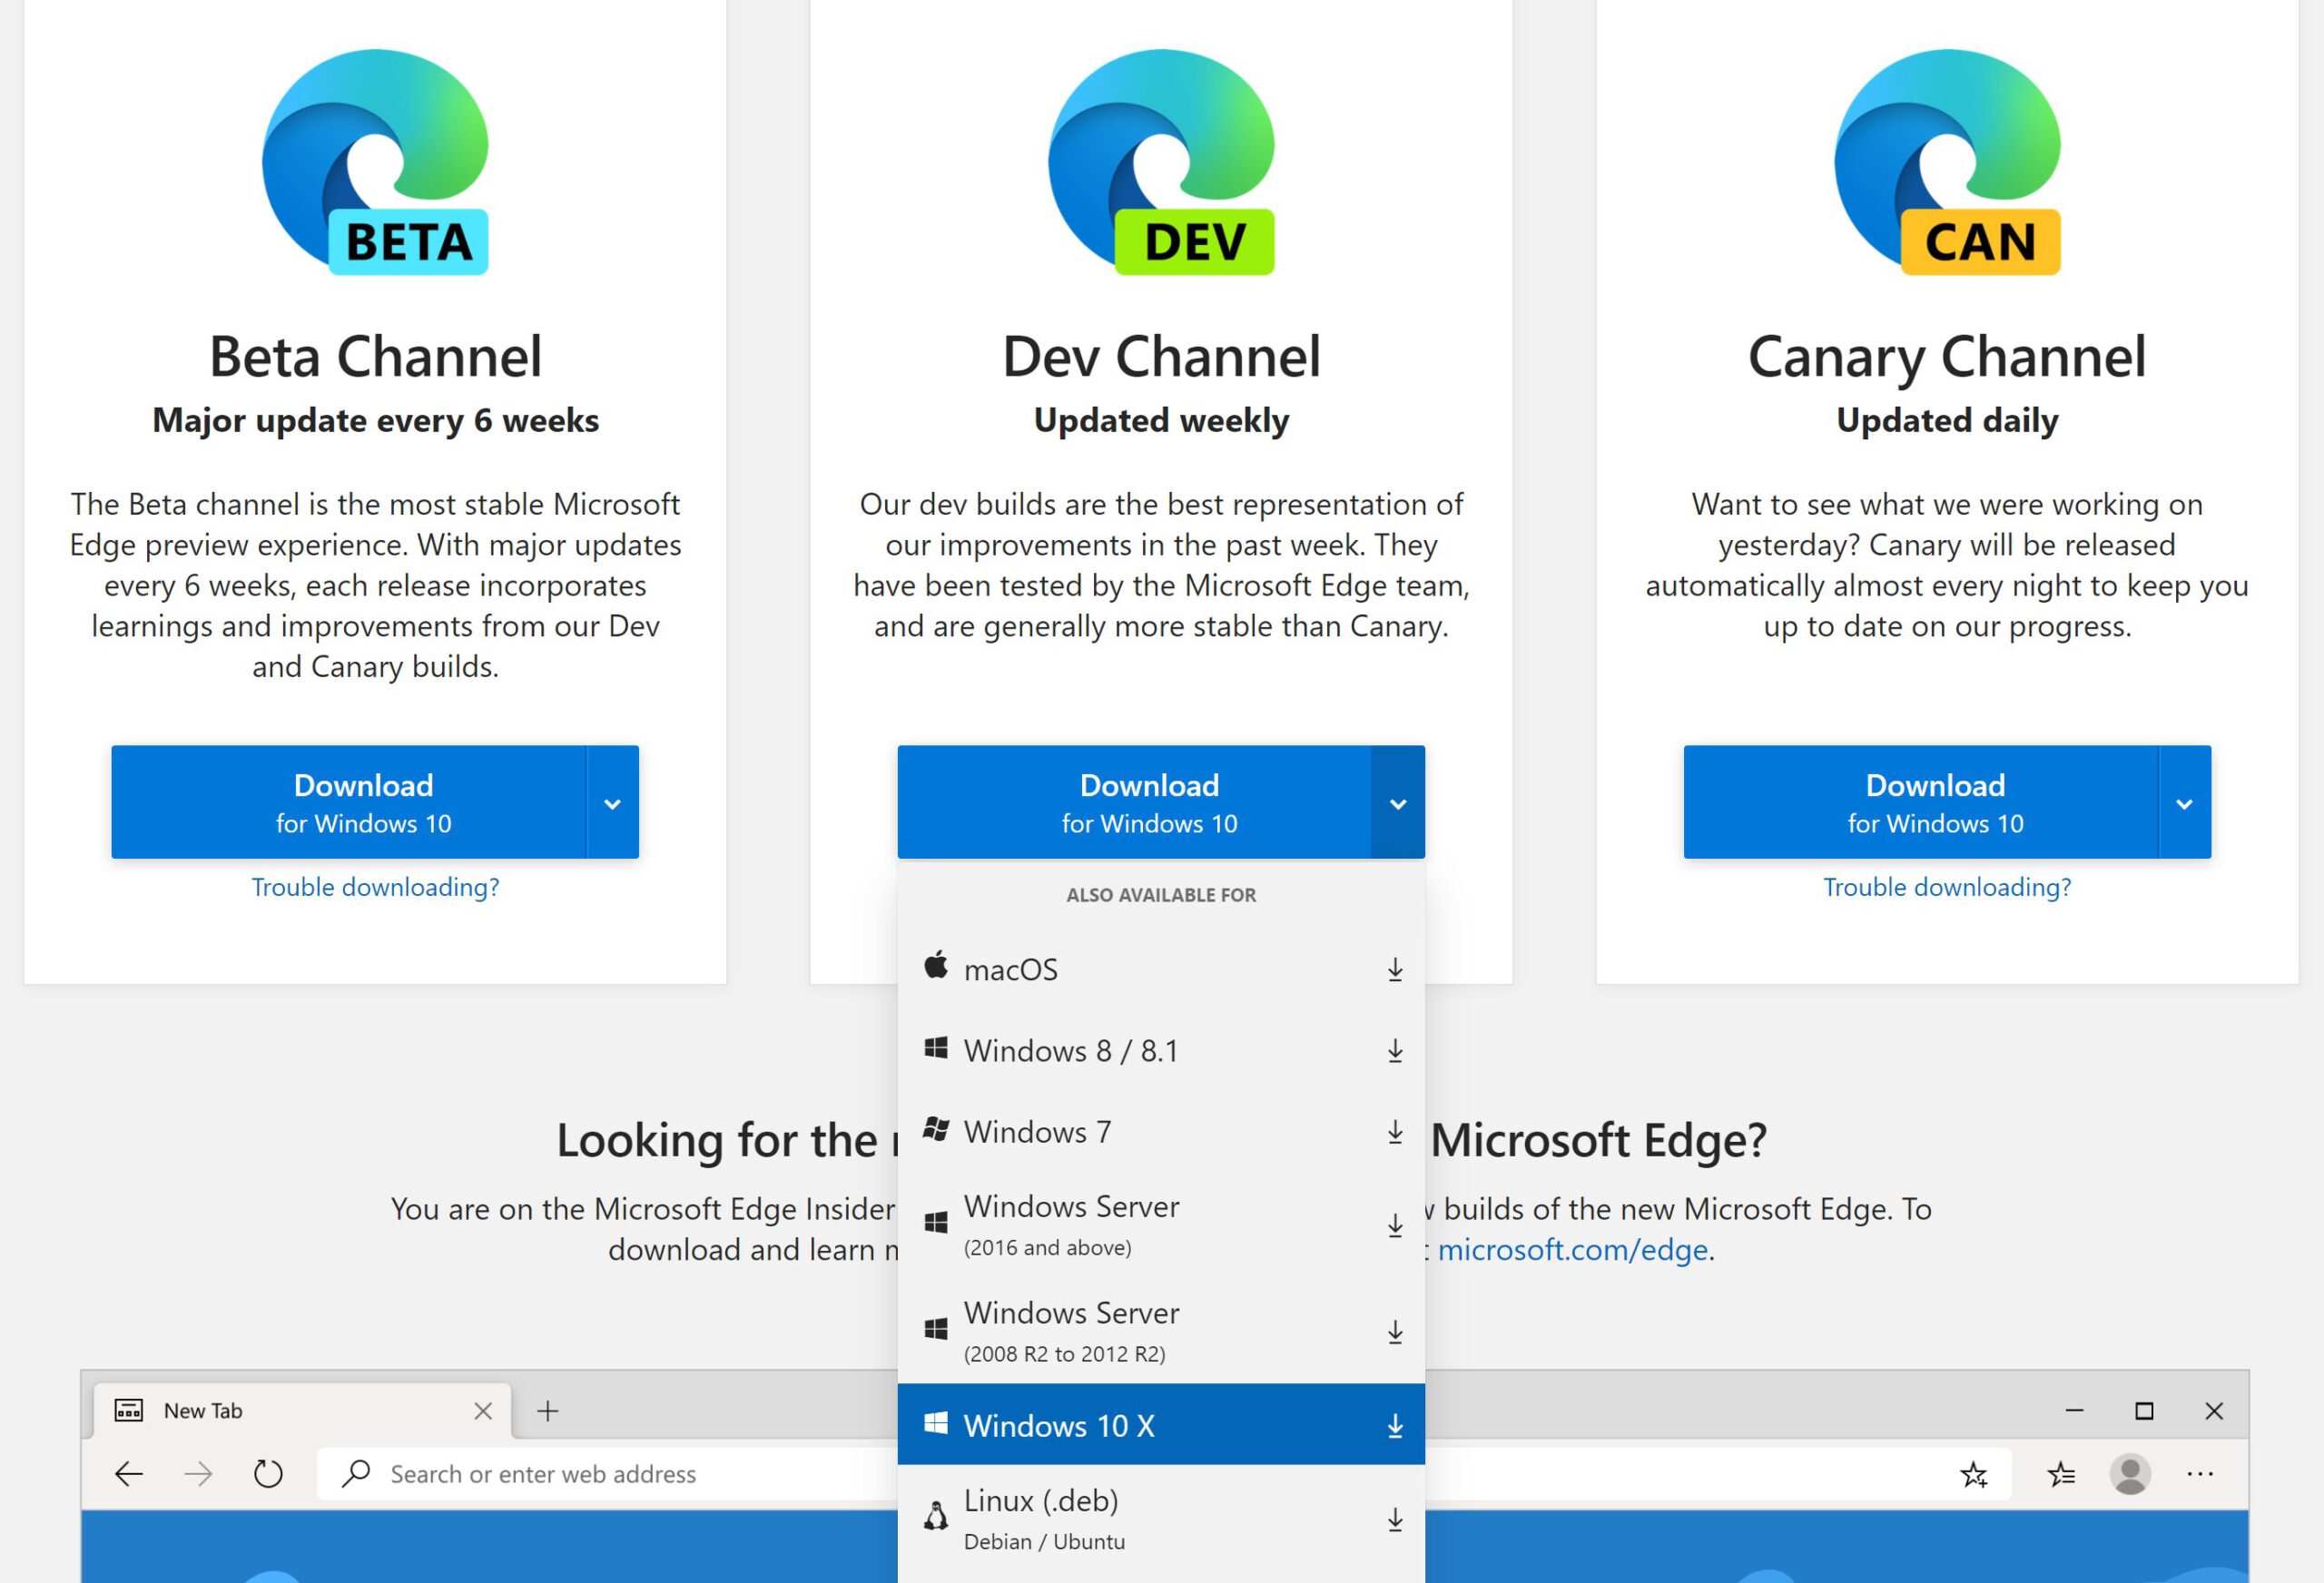
Task: Click the Canary channel Edge logo
Action: click(x=1947, y=162)
